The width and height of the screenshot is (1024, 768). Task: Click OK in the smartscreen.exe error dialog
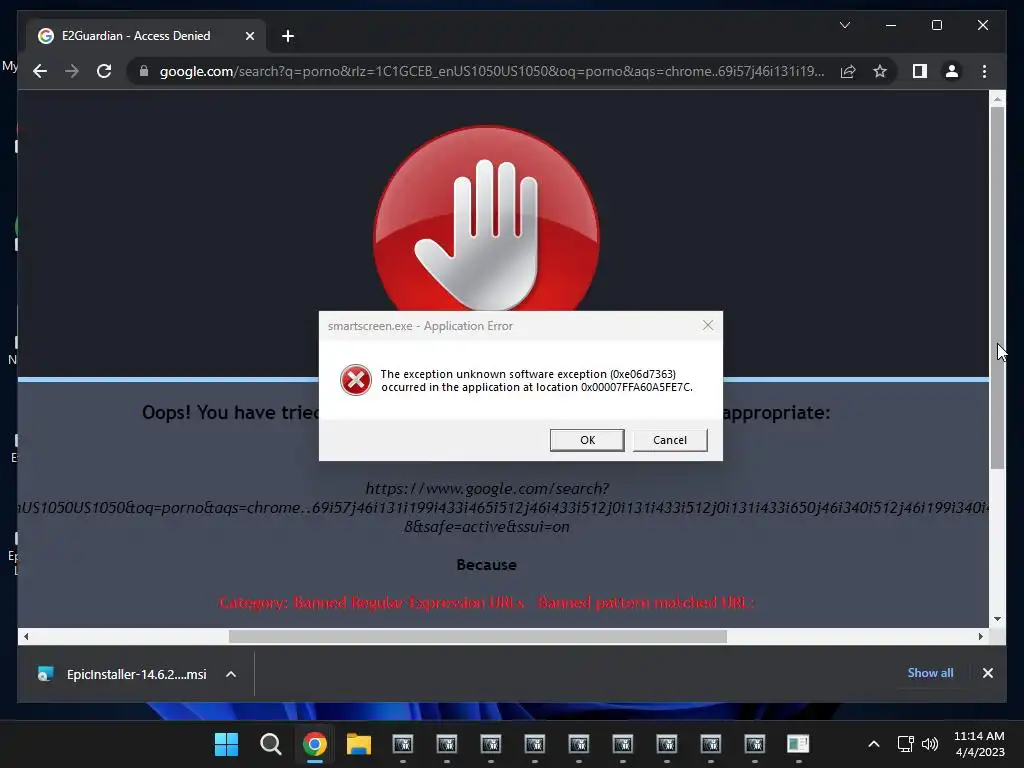click(x=587, y=440)
